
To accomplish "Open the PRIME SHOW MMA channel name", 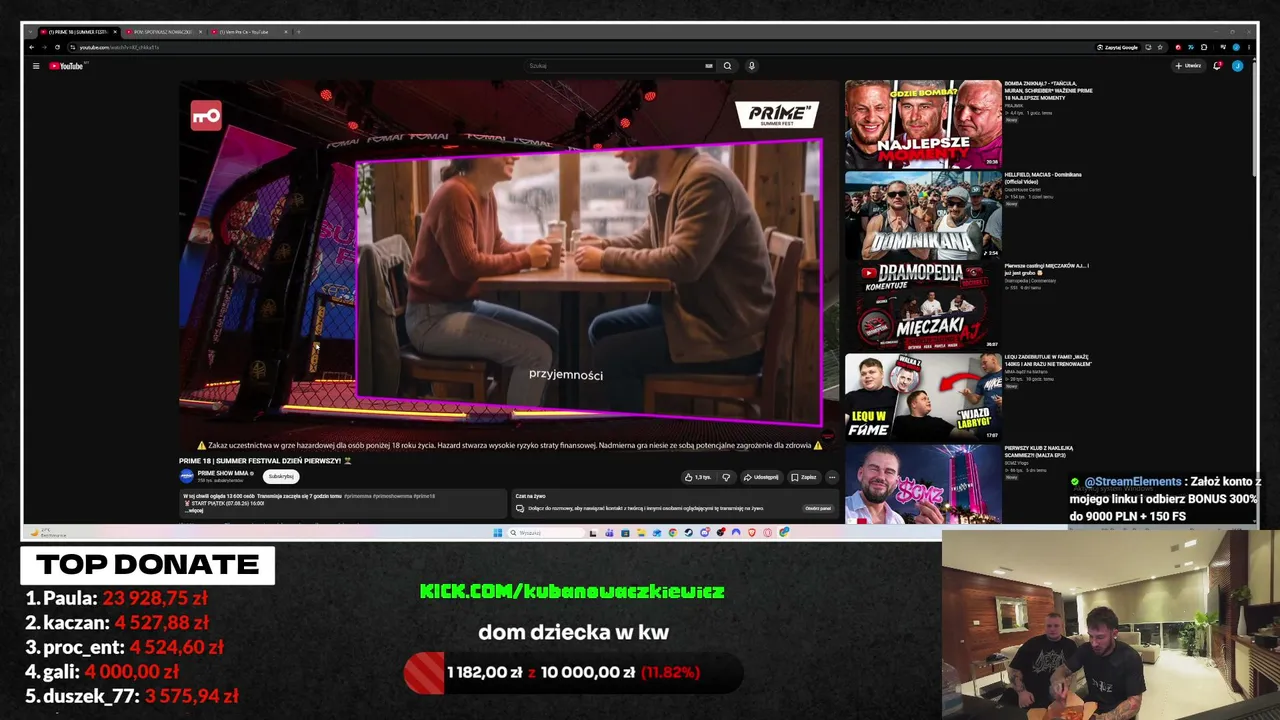I will pyautogui.click(x=222, y=473).
